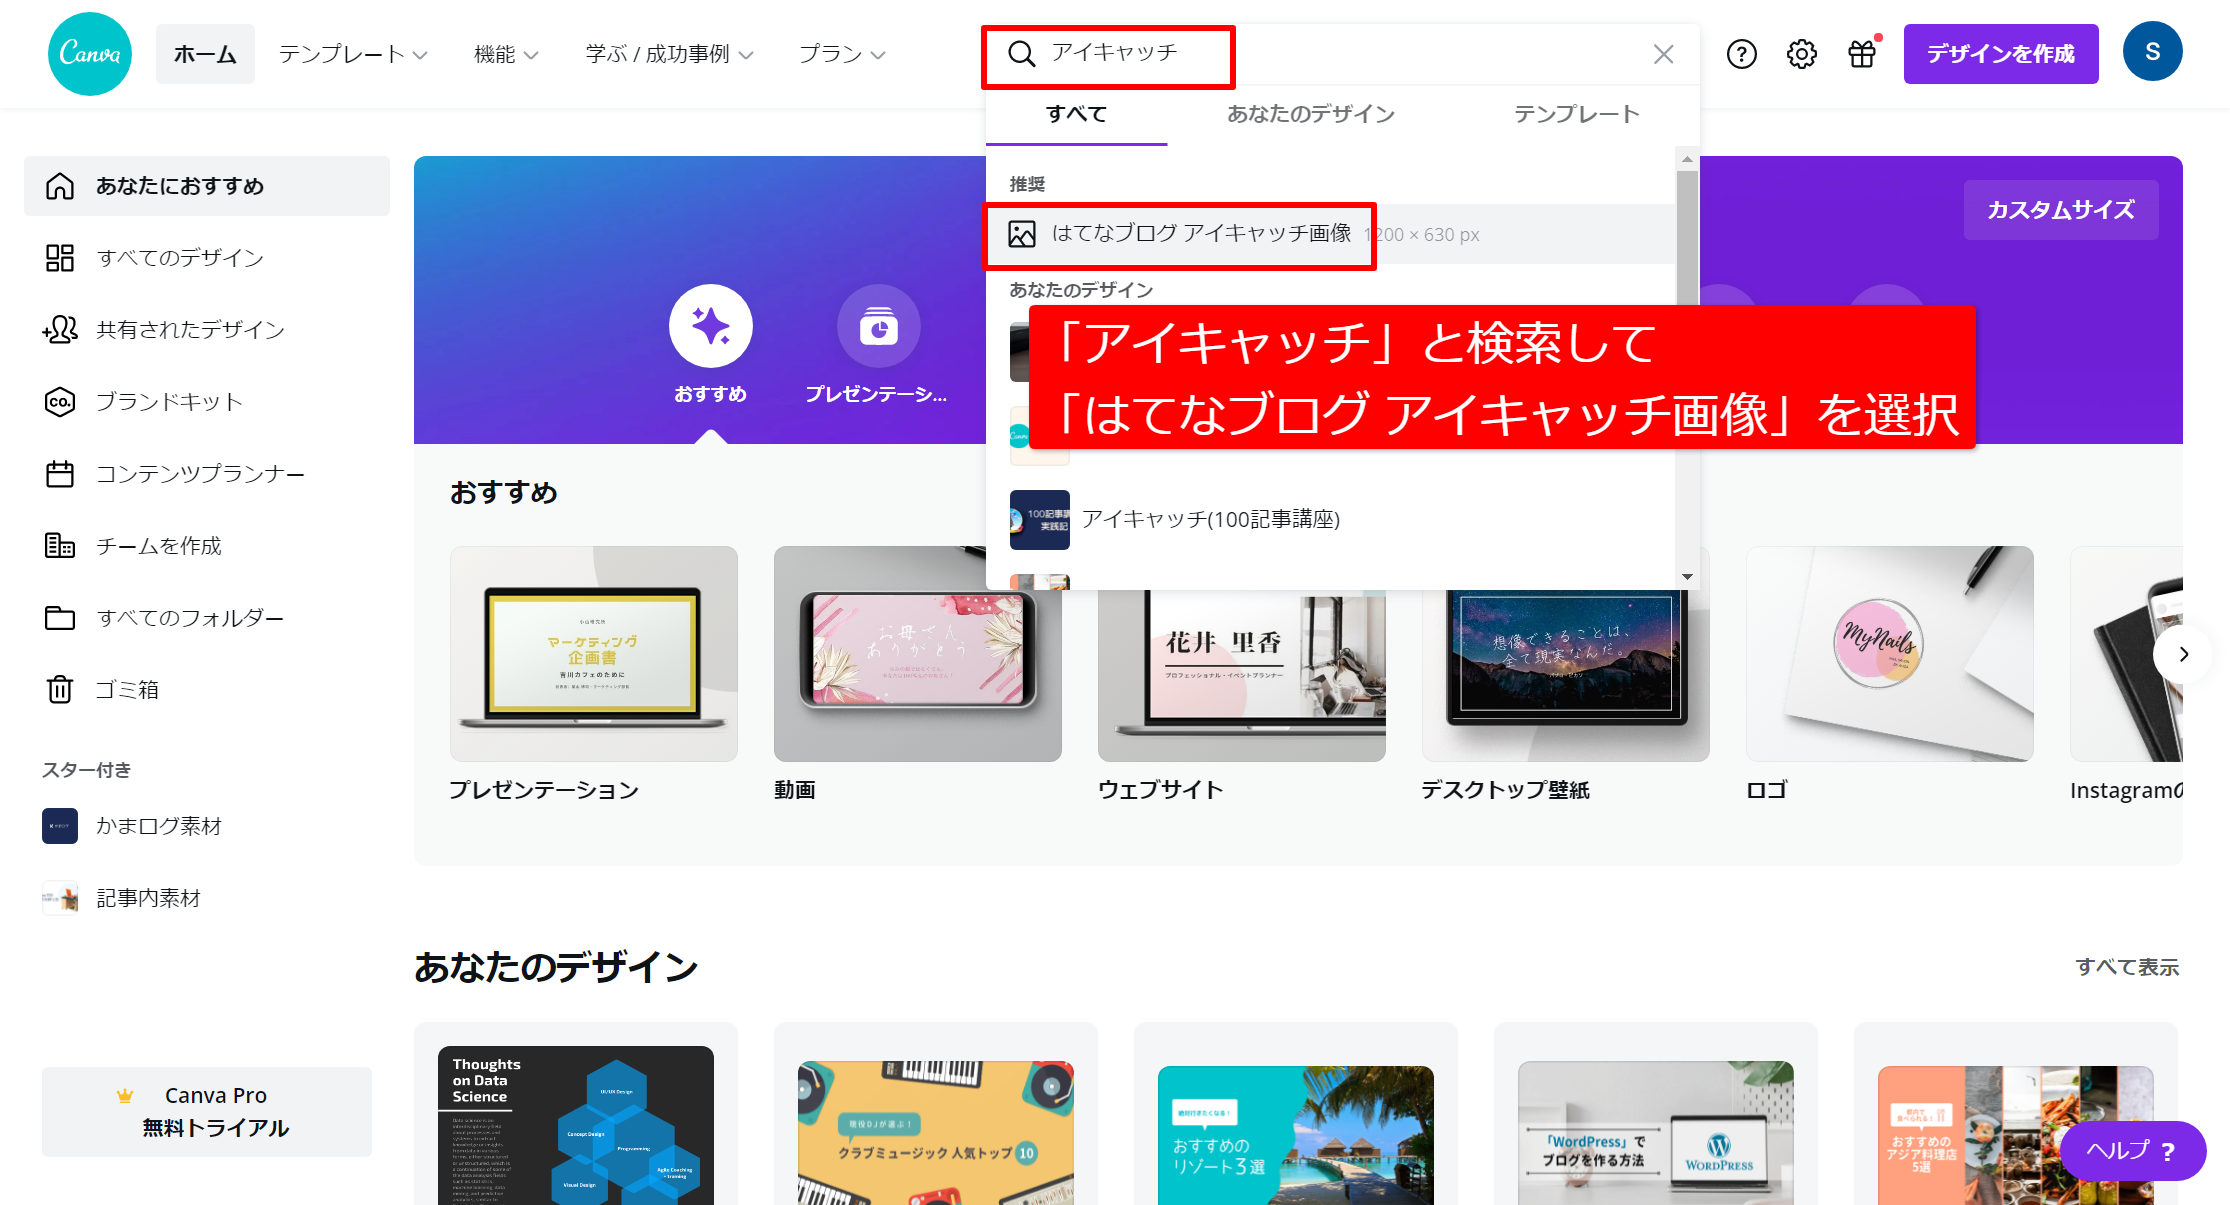Click the search magnifier icon
The height and width of the screenshot is (1205, 2230).
pos(1021,54)
